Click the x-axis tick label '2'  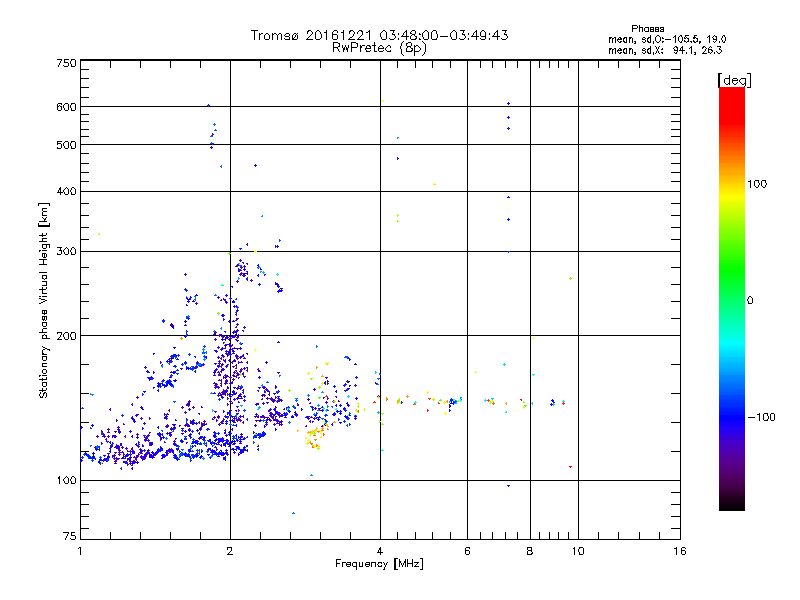[x=230, y=551]
